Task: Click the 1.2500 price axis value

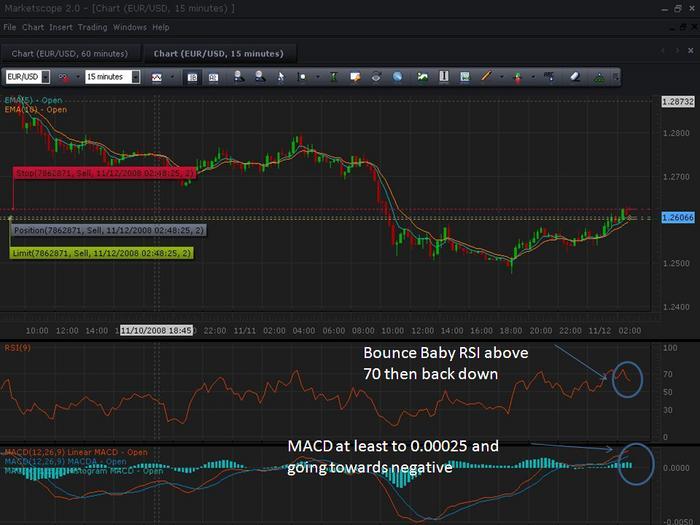Action: (x=676, y=263)
